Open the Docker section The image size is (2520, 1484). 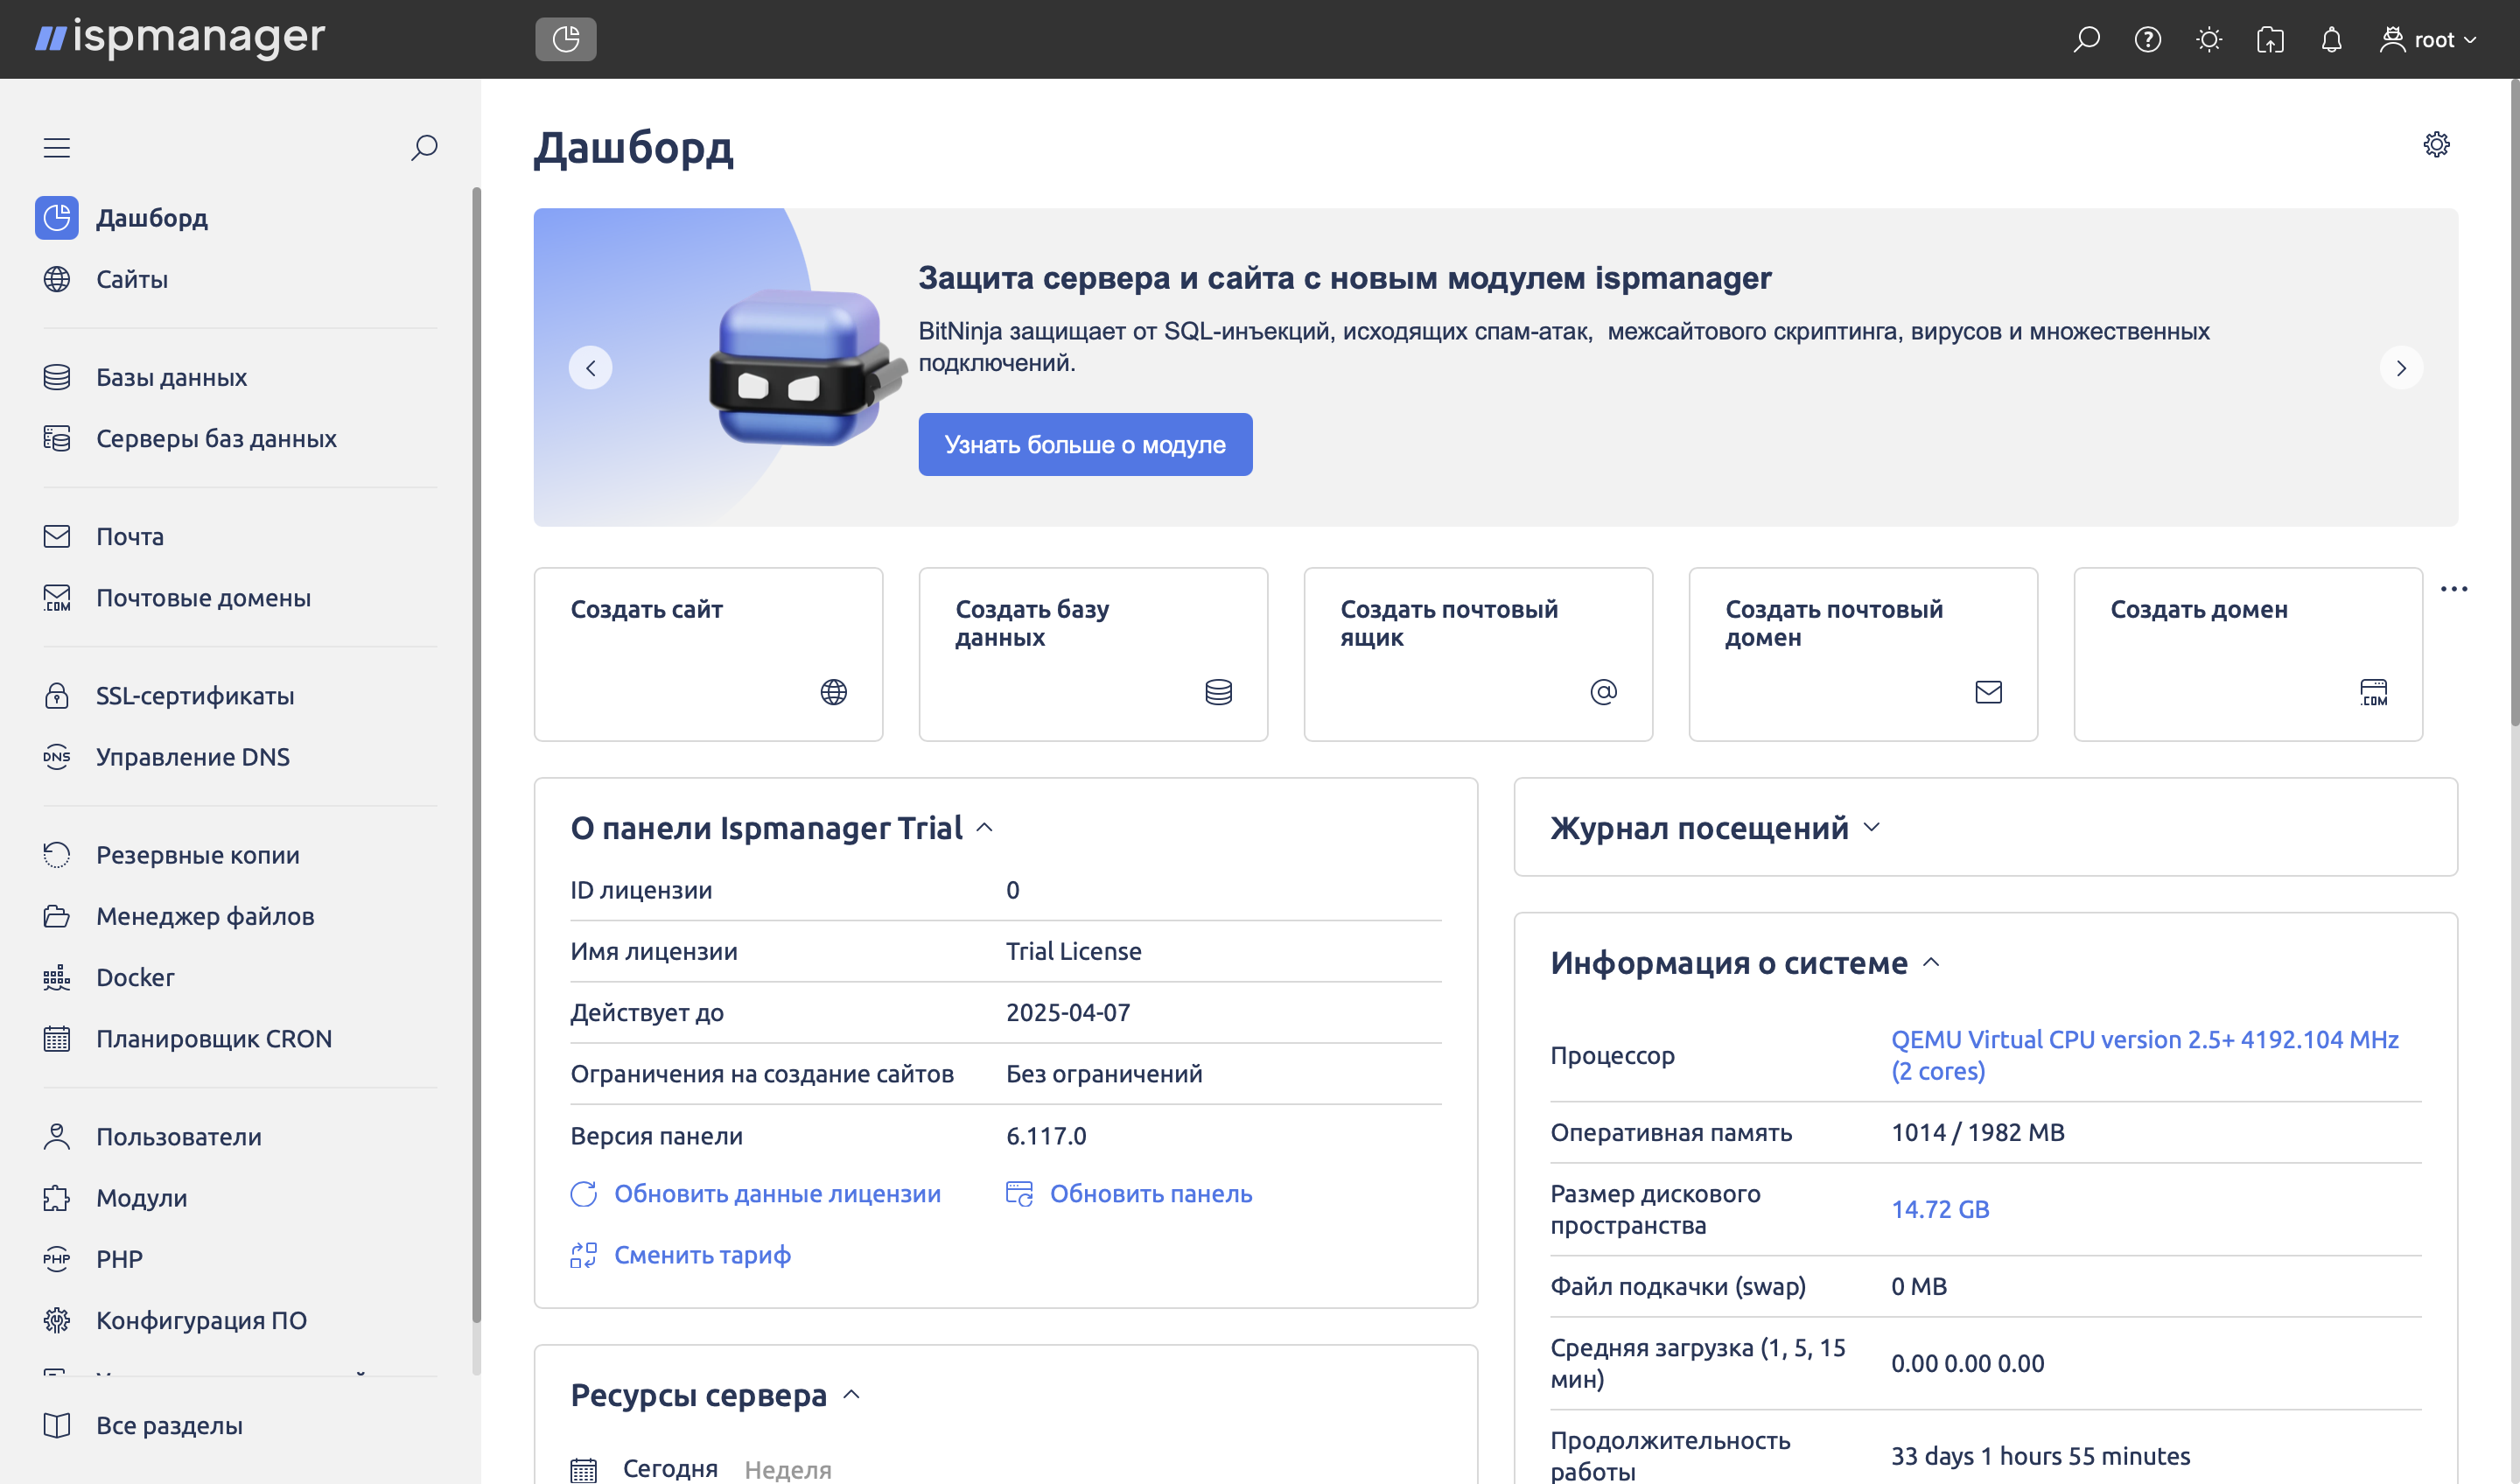pos(134,977)
